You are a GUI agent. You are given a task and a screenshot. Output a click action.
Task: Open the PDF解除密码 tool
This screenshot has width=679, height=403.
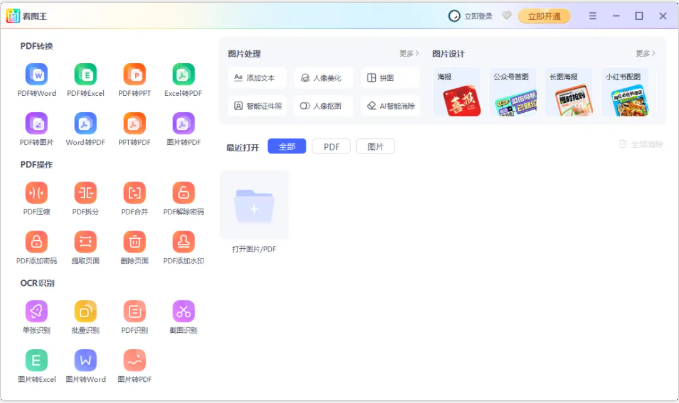click(183, 199)
